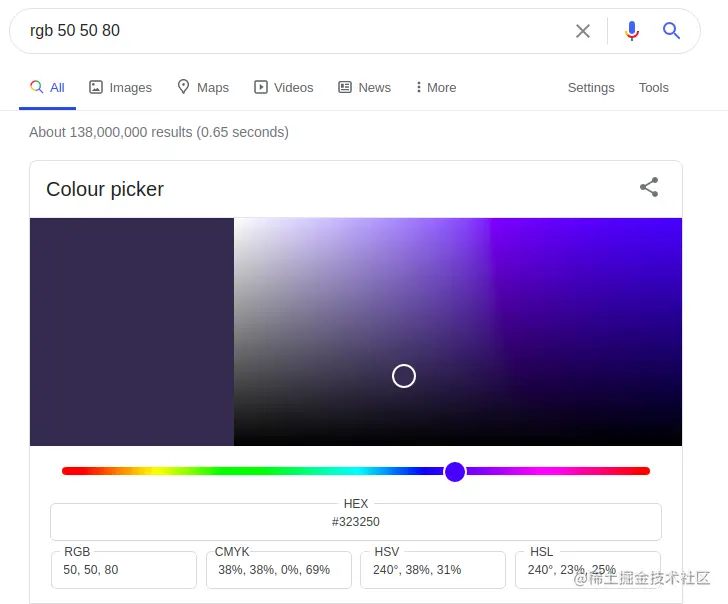Switch to the Videos tab

tap(283, 87)
